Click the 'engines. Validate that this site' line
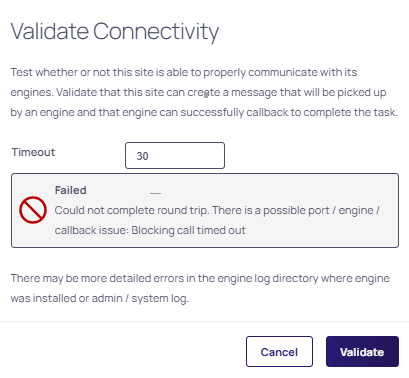409x378 pixels. pos(198,92)
